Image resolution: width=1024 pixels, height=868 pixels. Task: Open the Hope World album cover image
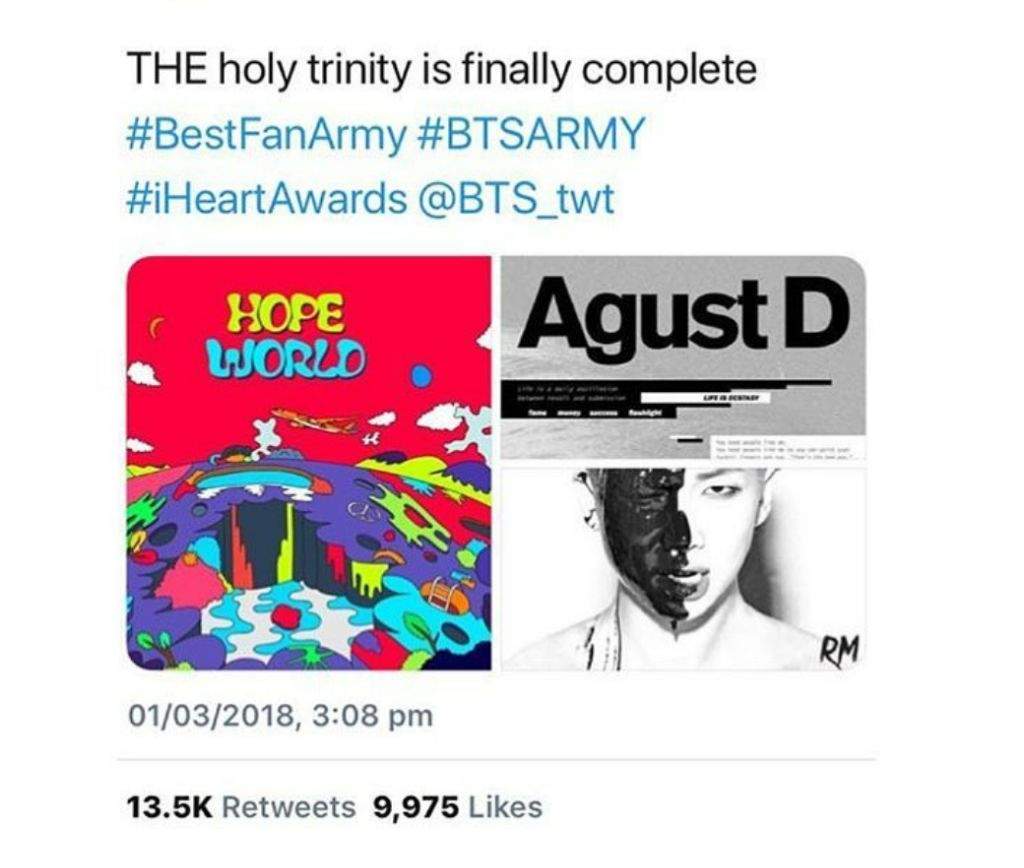(309, 463)
